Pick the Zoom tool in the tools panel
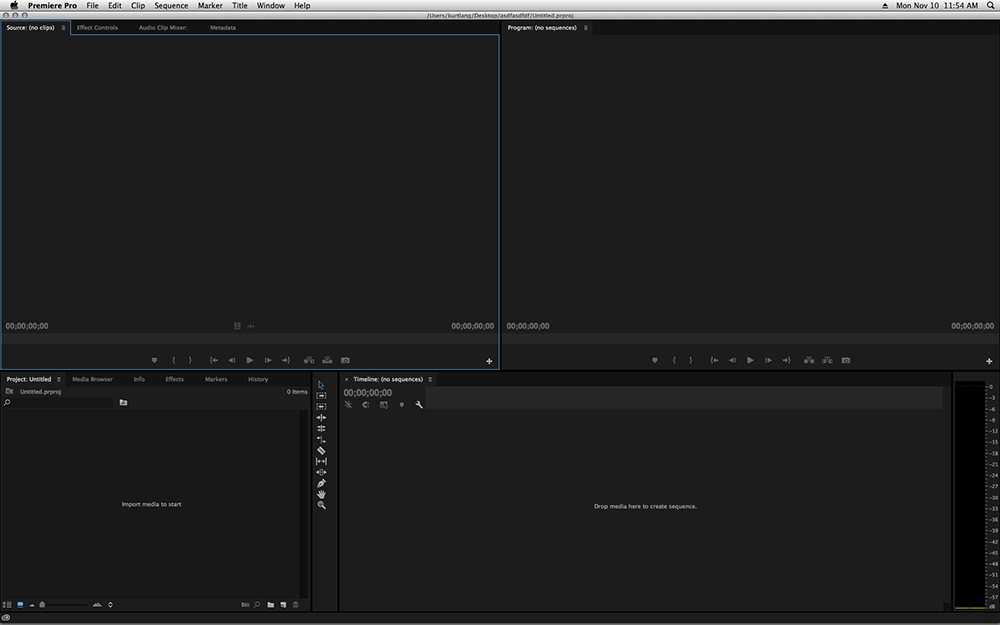 (321, 506)
